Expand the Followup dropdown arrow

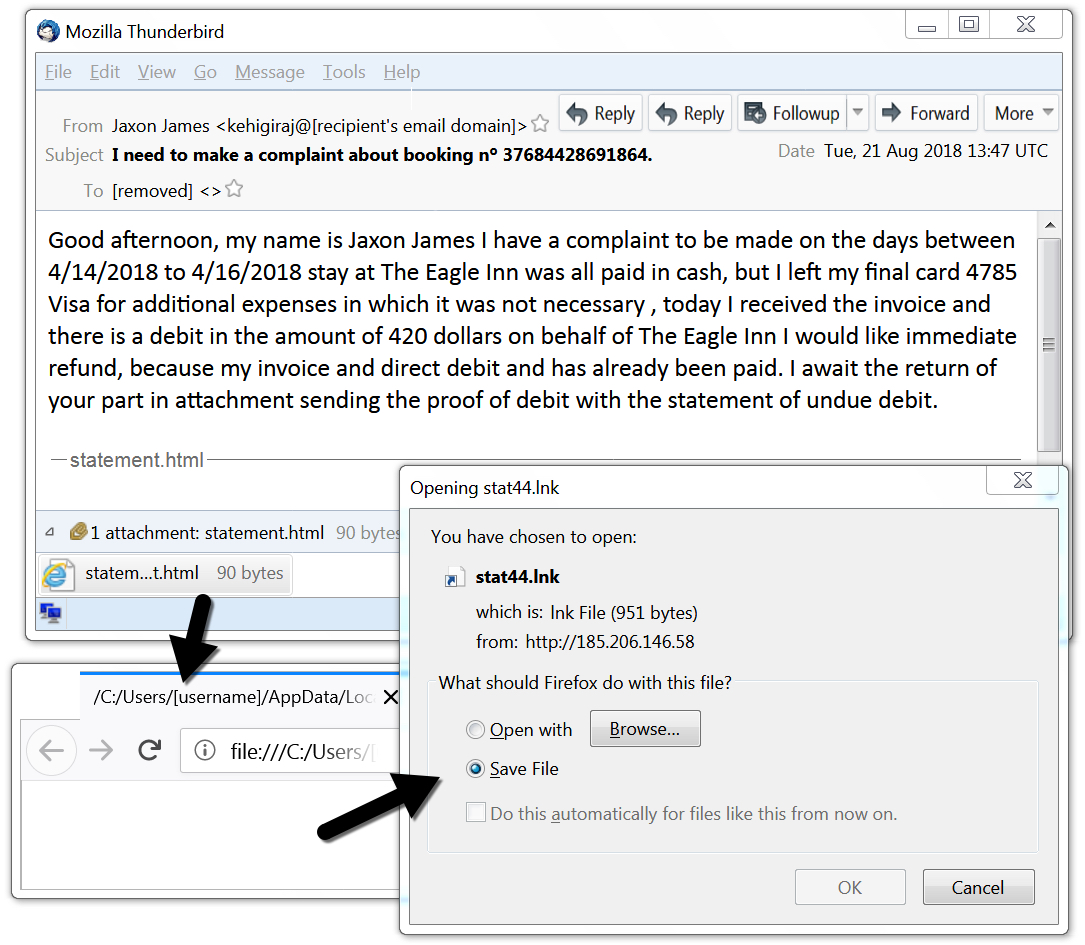pos(858,113)
